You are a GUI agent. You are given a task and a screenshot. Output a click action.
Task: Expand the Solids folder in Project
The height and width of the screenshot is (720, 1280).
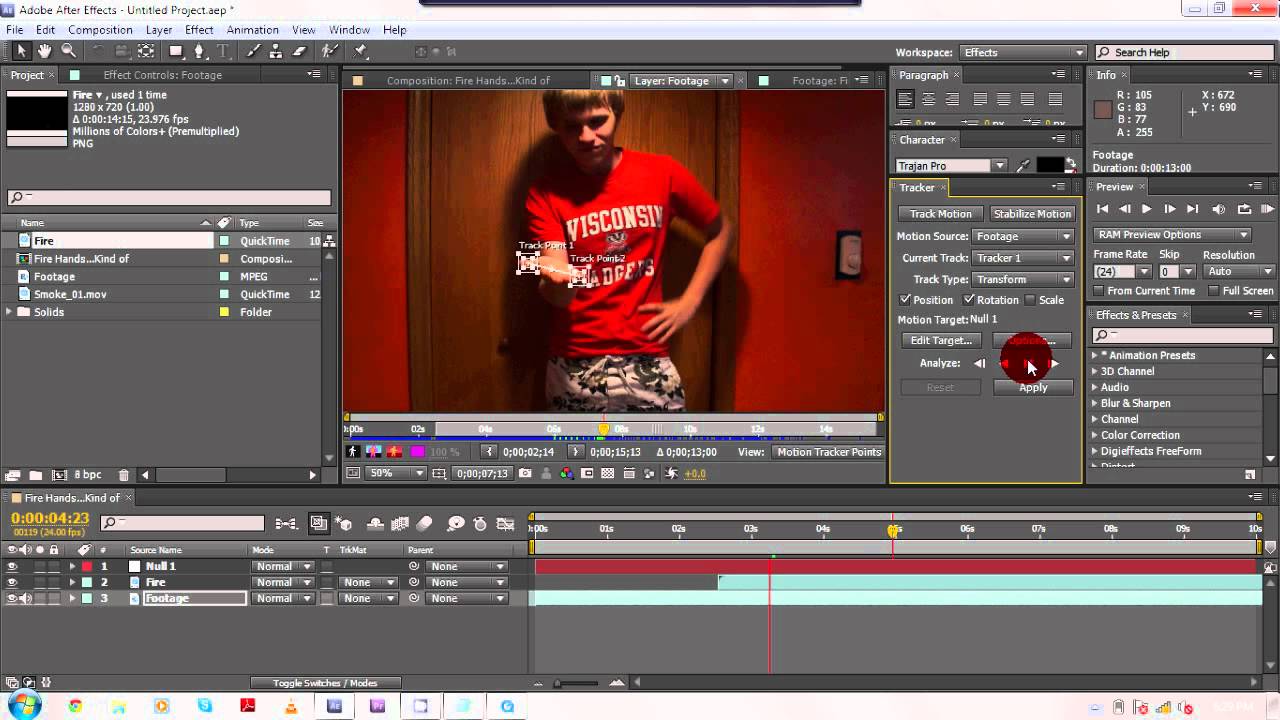pos(10,312)
